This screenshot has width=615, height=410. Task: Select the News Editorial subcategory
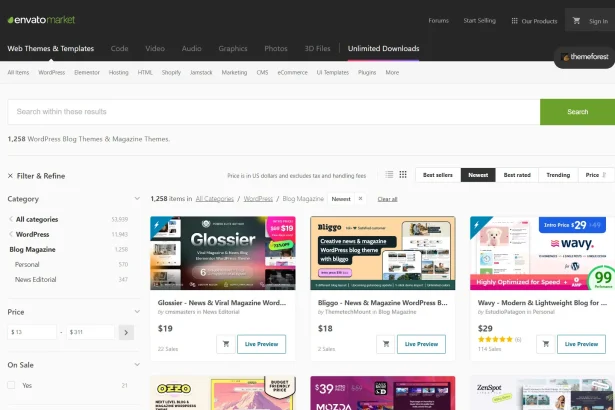pyautogui.click(x=36, y=279)
